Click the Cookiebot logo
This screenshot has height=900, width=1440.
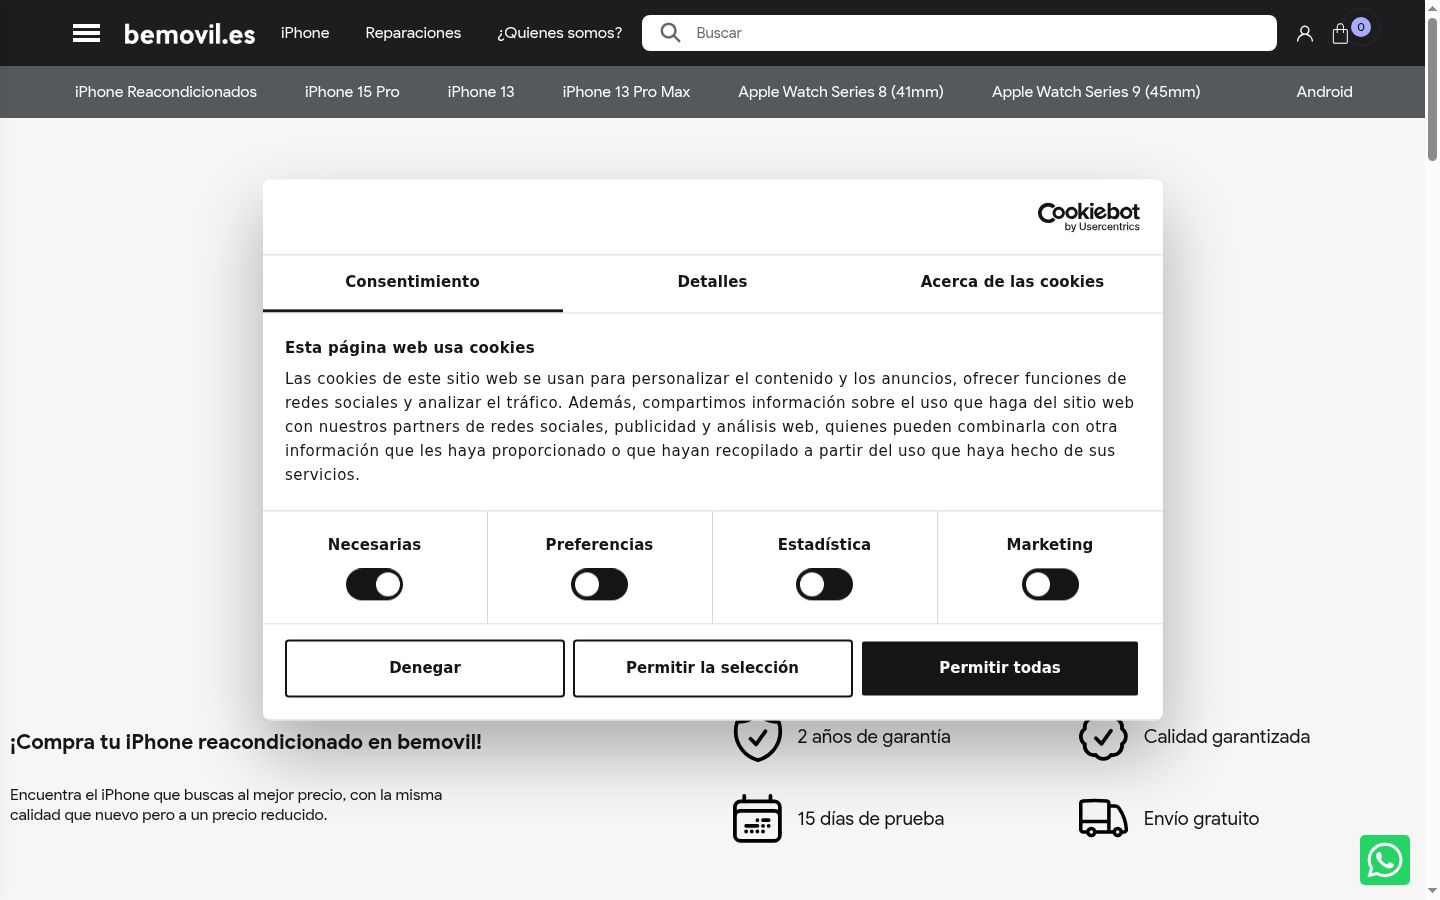click(x=1089, y=216)
